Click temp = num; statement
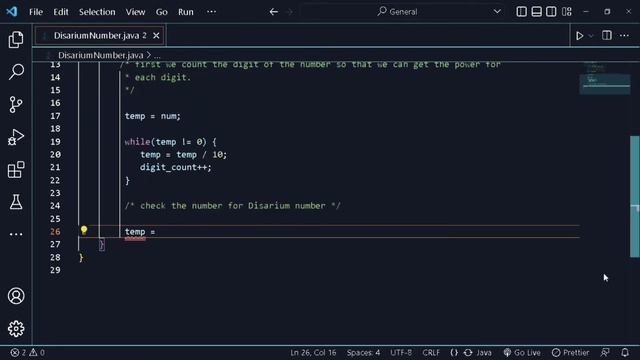 click(x=153, y=116)
